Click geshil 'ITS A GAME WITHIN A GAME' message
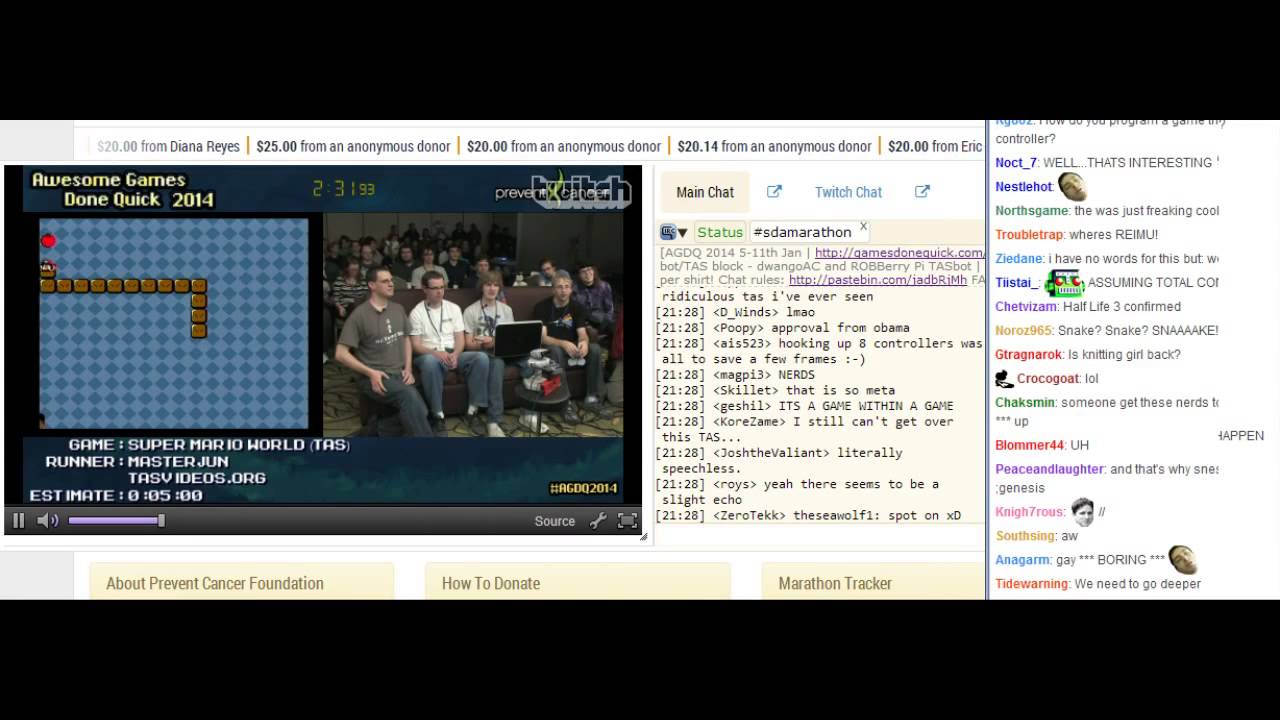 coord(805,406)
